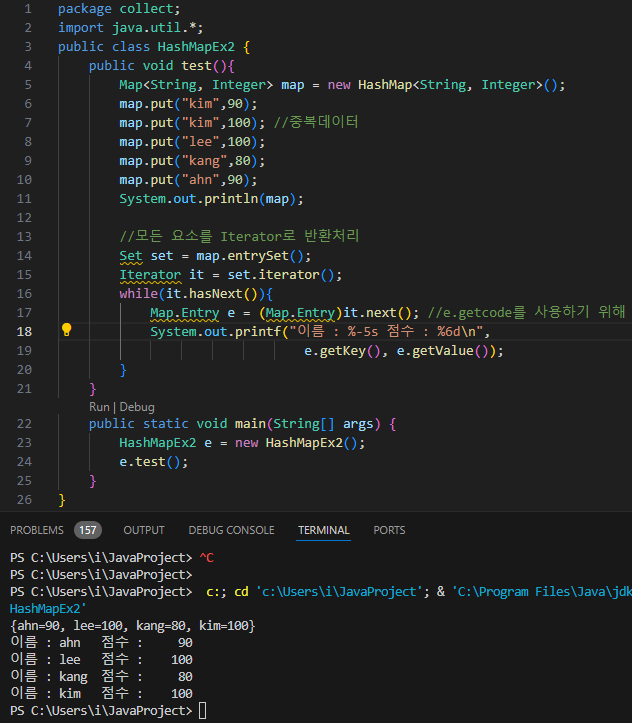Click the terminal row for name ahn
The height and width of the screenshot is (723, 632).
pyautogui.click(x=101, y=642)
